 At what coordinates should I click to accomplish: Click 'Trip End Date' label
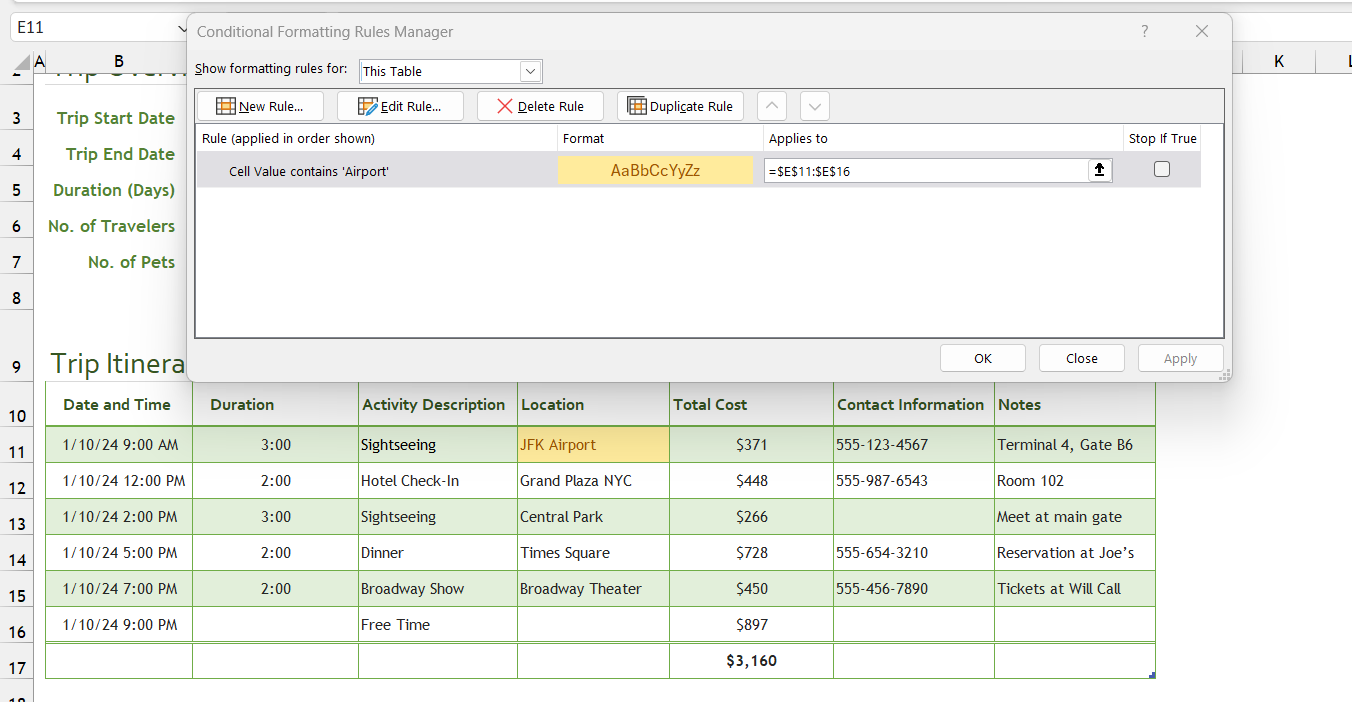tap(120, 154)
